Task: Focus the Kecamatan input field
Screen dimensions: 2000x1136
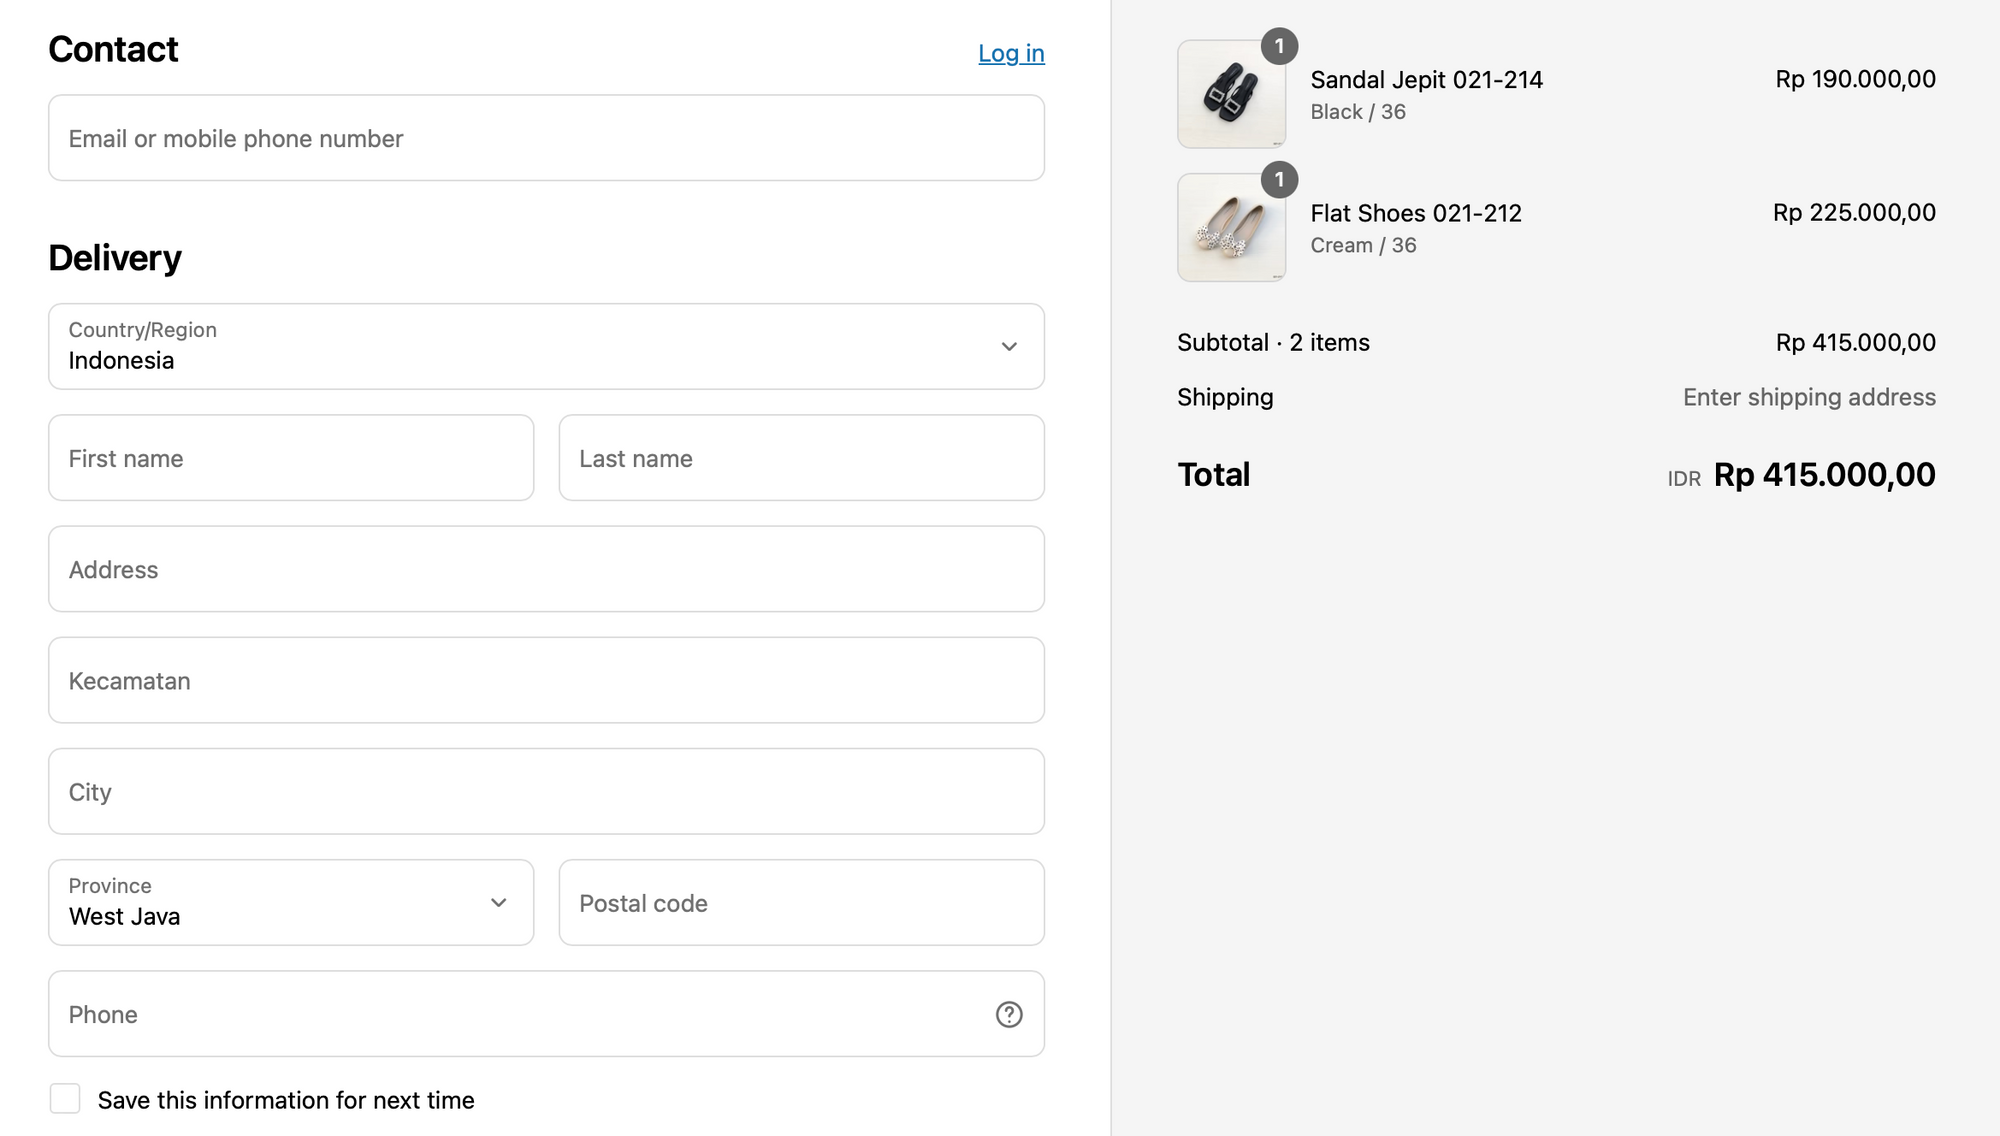Action: point(546,680)
